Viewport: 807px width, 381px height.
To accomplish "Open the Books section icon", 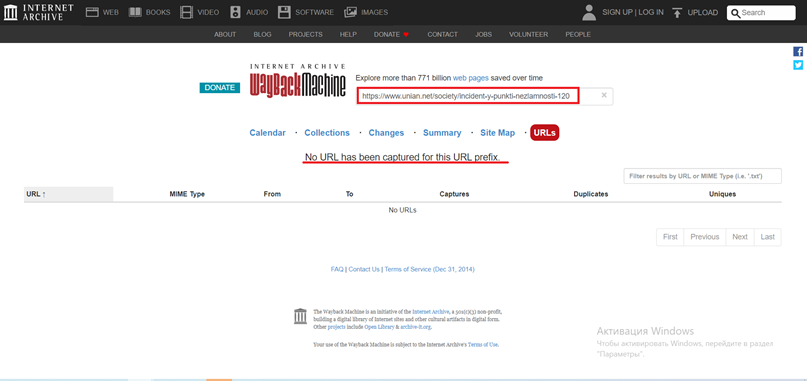I will click(135, 12).
